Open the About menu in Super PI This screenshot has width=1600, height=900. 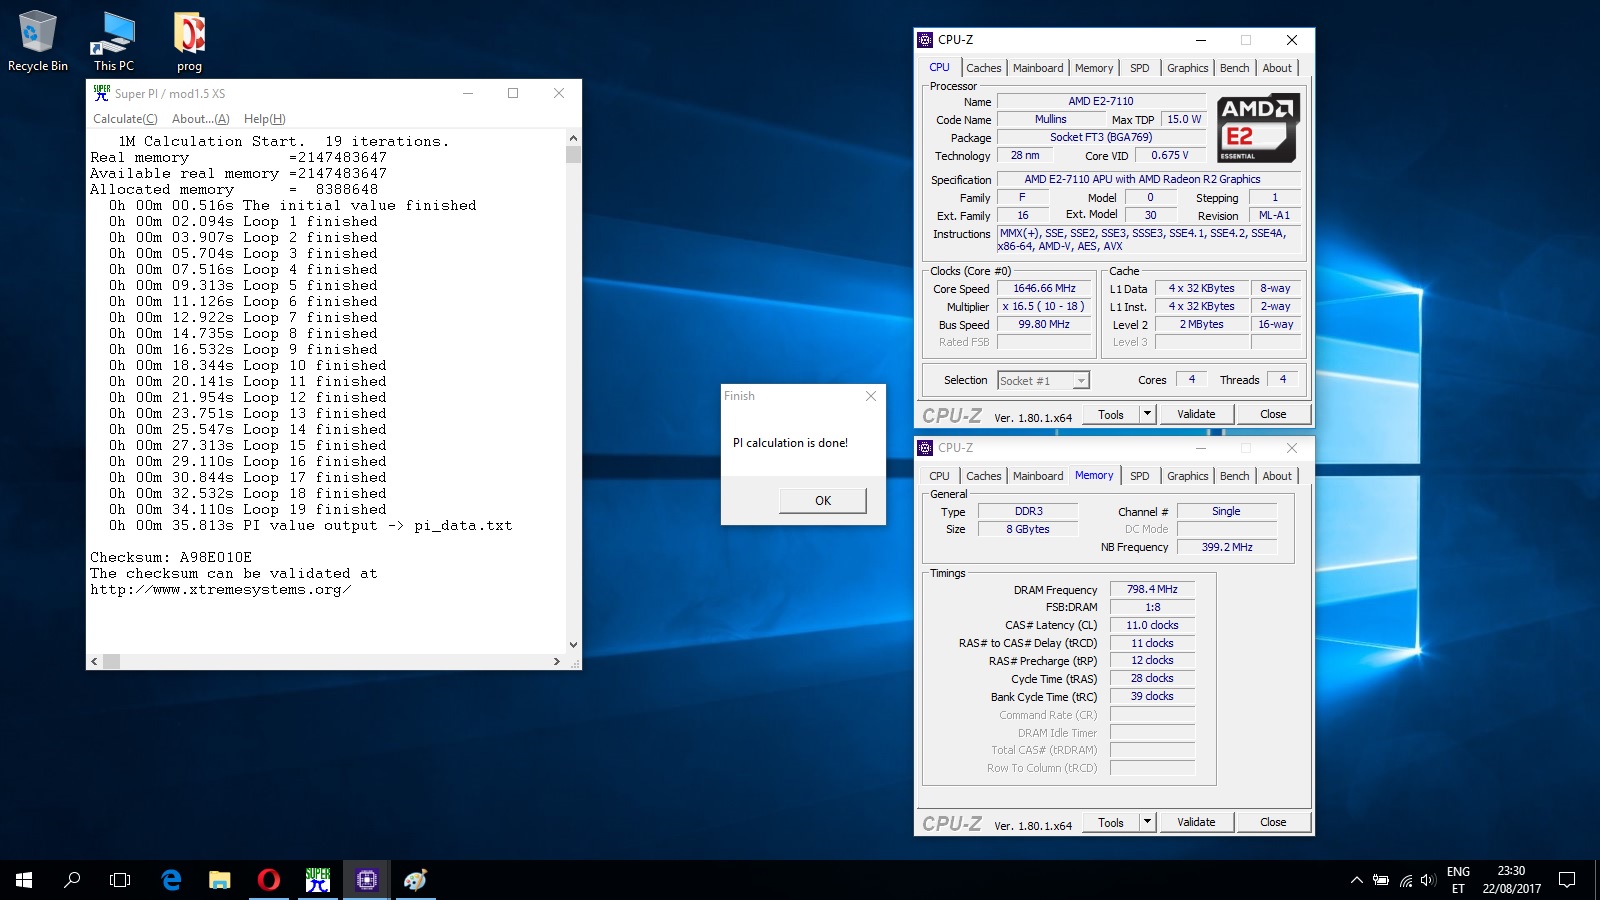200,119
